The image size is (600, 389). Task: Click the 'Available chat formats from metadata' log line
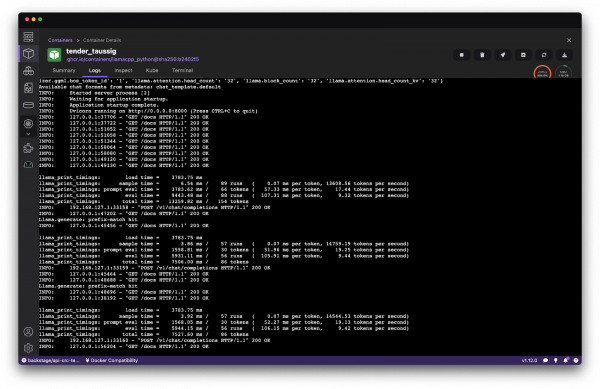pos(130,87)
